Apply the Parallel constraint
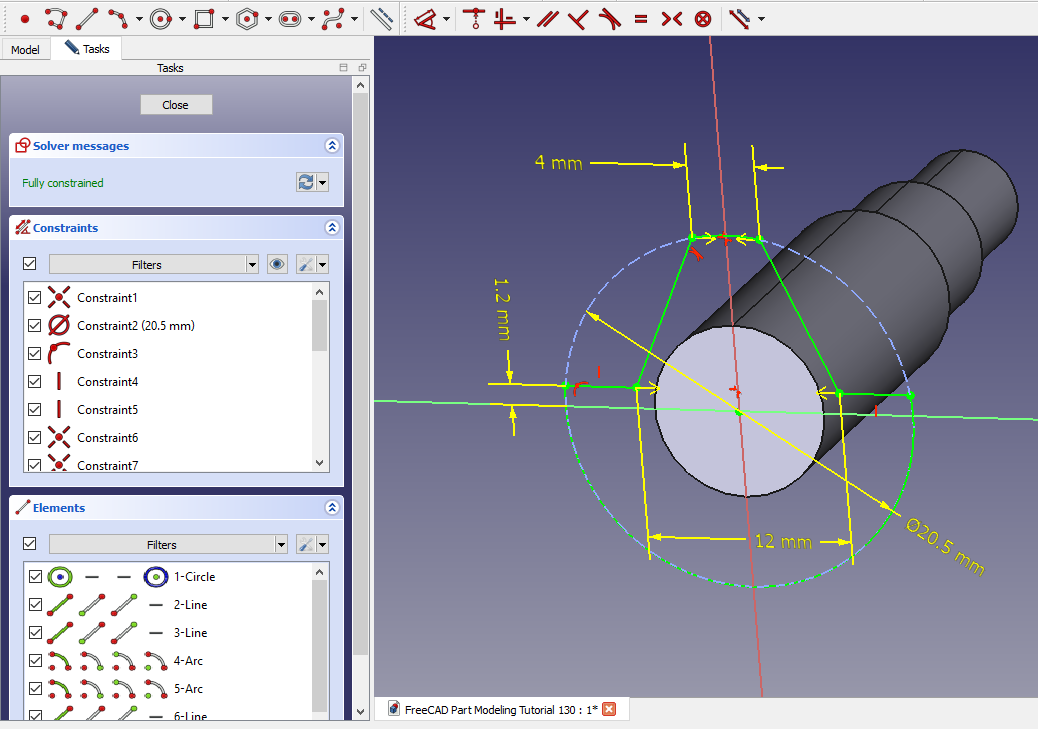The height and width of the screenshot is (729, 1038). pyautogui.click(x=546, y=18)
